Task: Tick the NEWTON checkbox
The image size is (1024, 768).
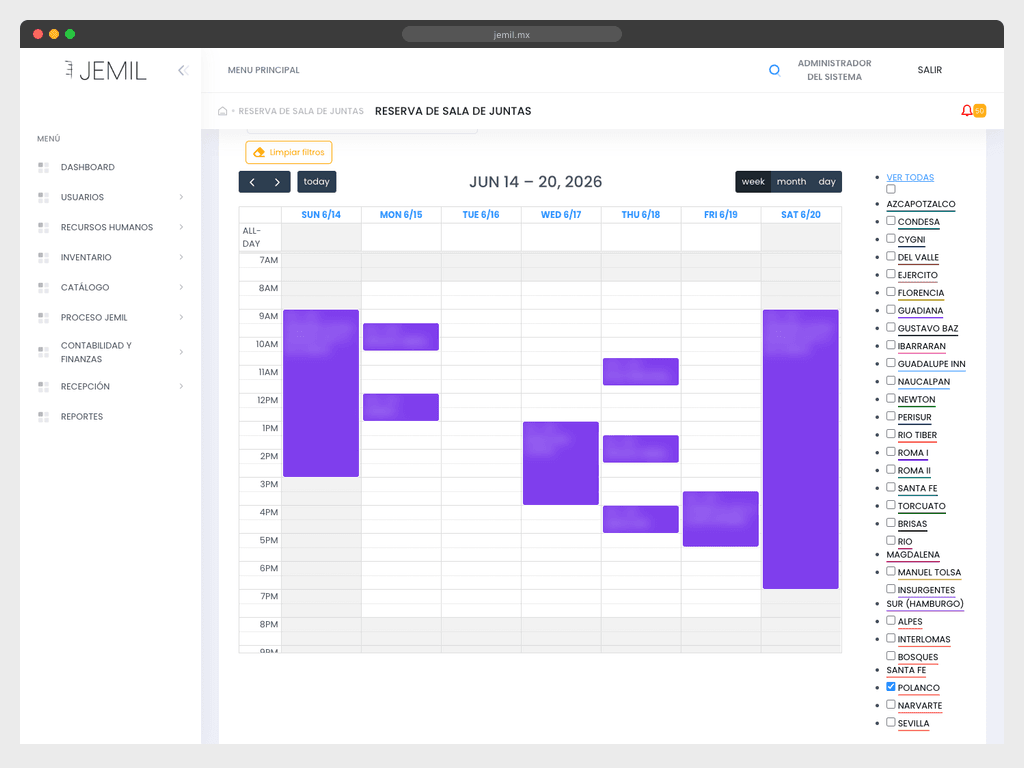Action: [x=891, y=398]
